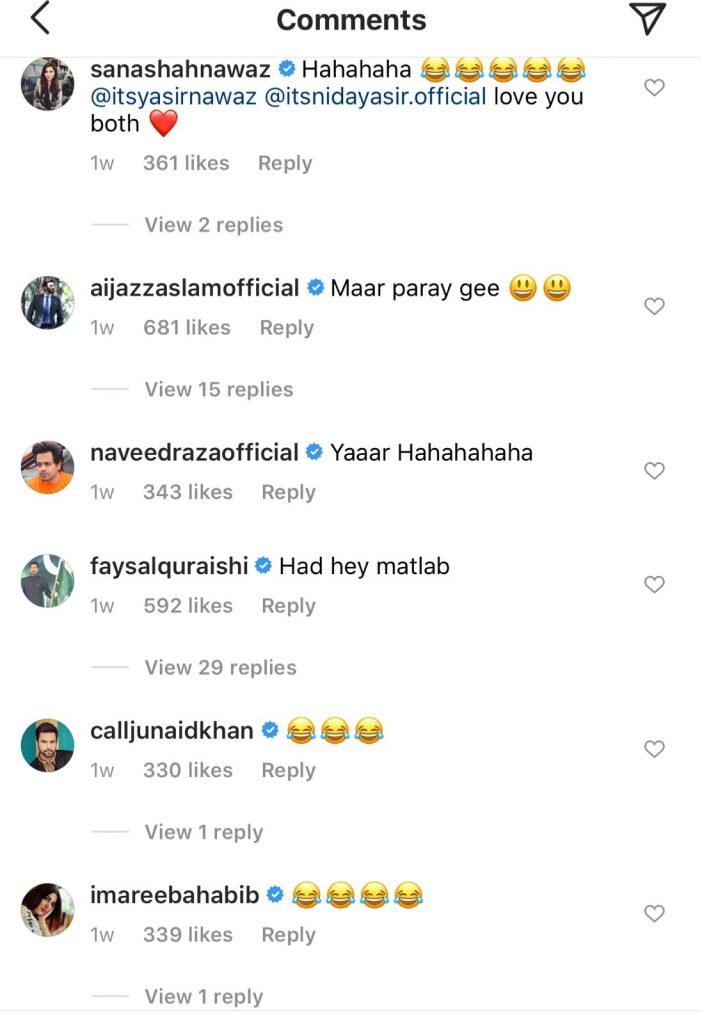Open calljunaidkhan's username profile link

(x=172, y=731)
